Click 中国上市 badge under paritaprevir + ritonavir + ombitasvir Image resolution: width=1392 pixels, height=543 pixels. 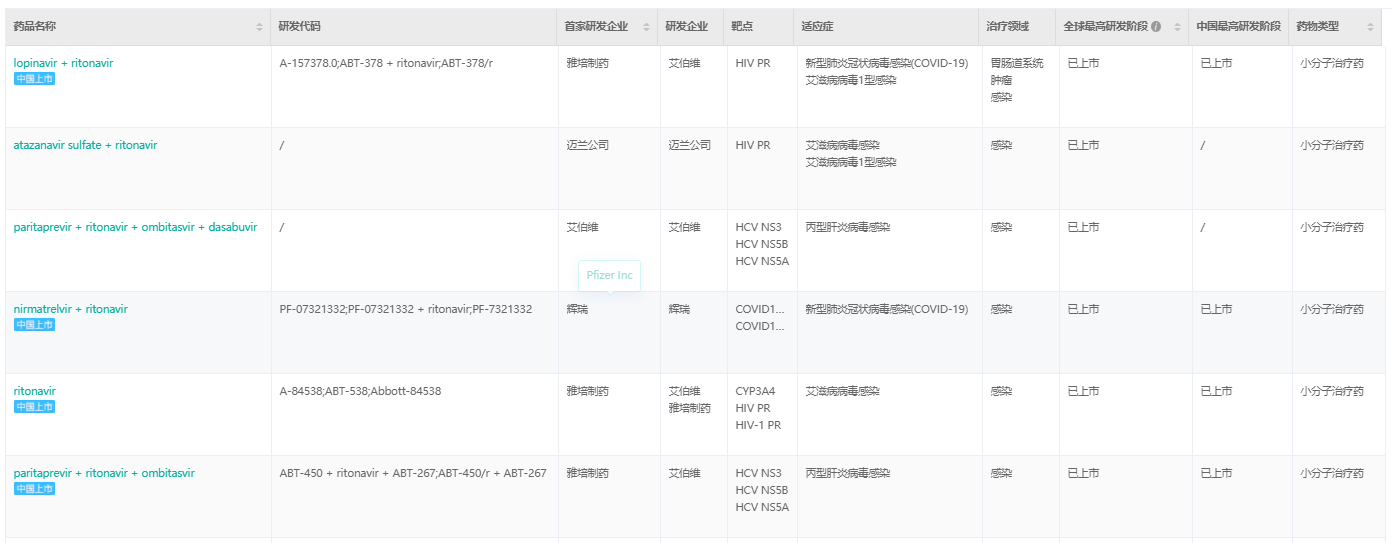[x=34, y=489]
